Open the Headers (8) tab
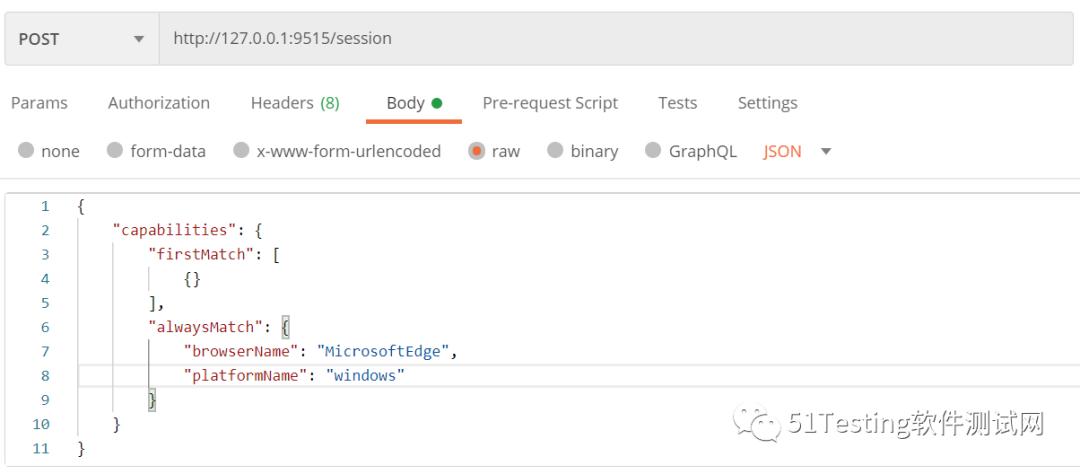Image resolution: width=1080 pixels, height=474 pixels. [x=295, y=103]
